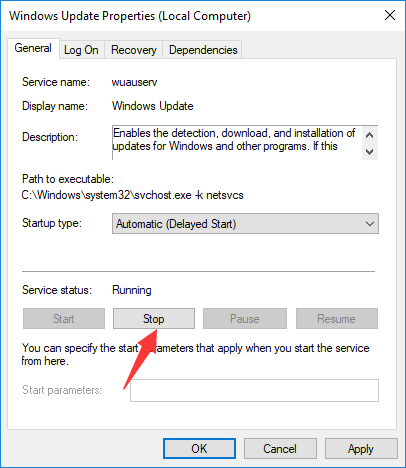Click the Description text box

pyautogui.click(x=237, y=143)
